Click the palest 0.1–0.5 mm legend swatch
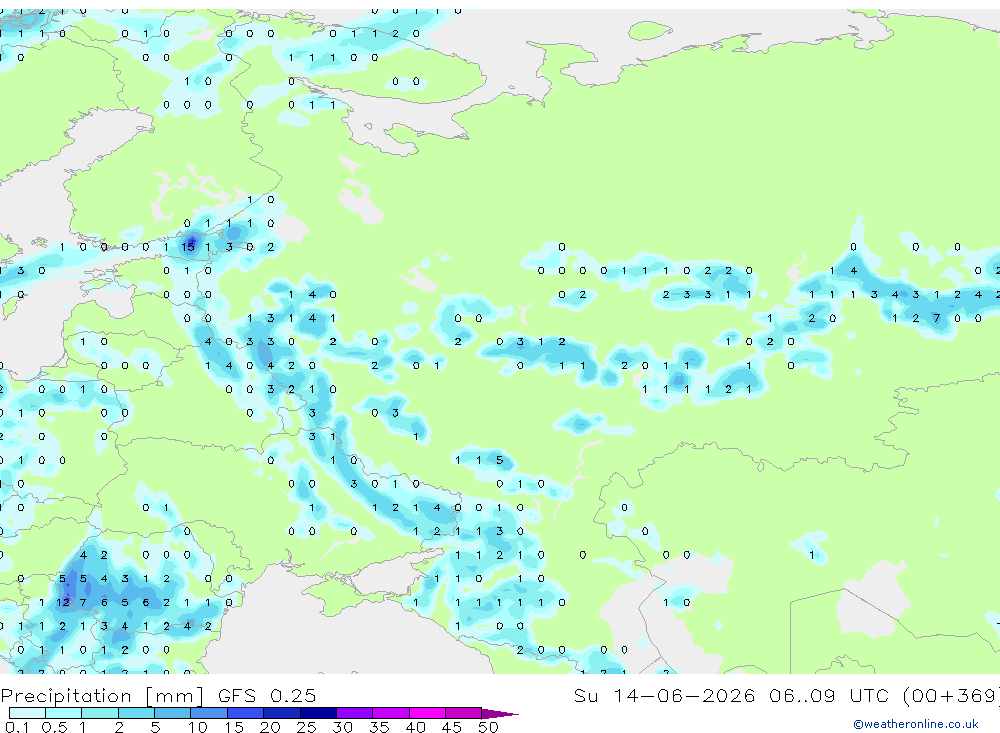The height and width of the screenshot is (733, 1000). pos(27,713)
